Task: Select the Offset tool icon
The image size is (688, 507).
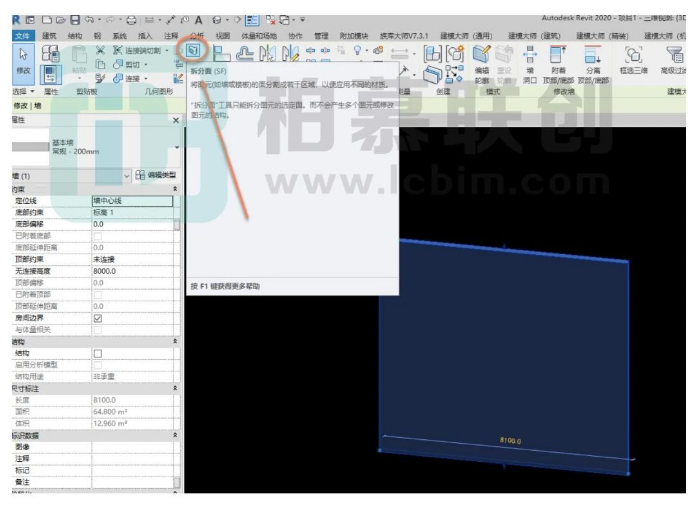Action: (x=244, y=54)
